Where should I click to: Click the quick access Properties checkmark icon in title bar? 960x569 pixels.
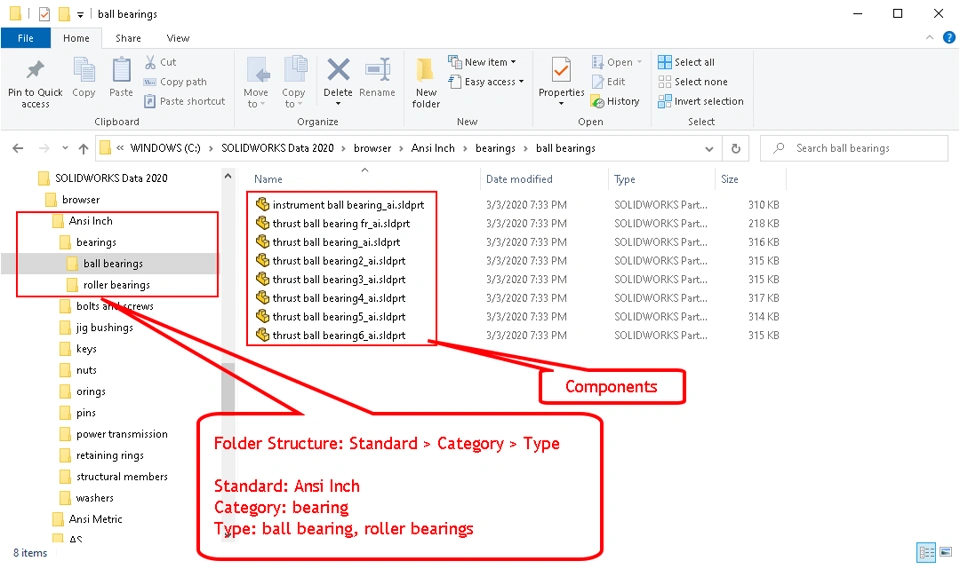coord(44,13)
